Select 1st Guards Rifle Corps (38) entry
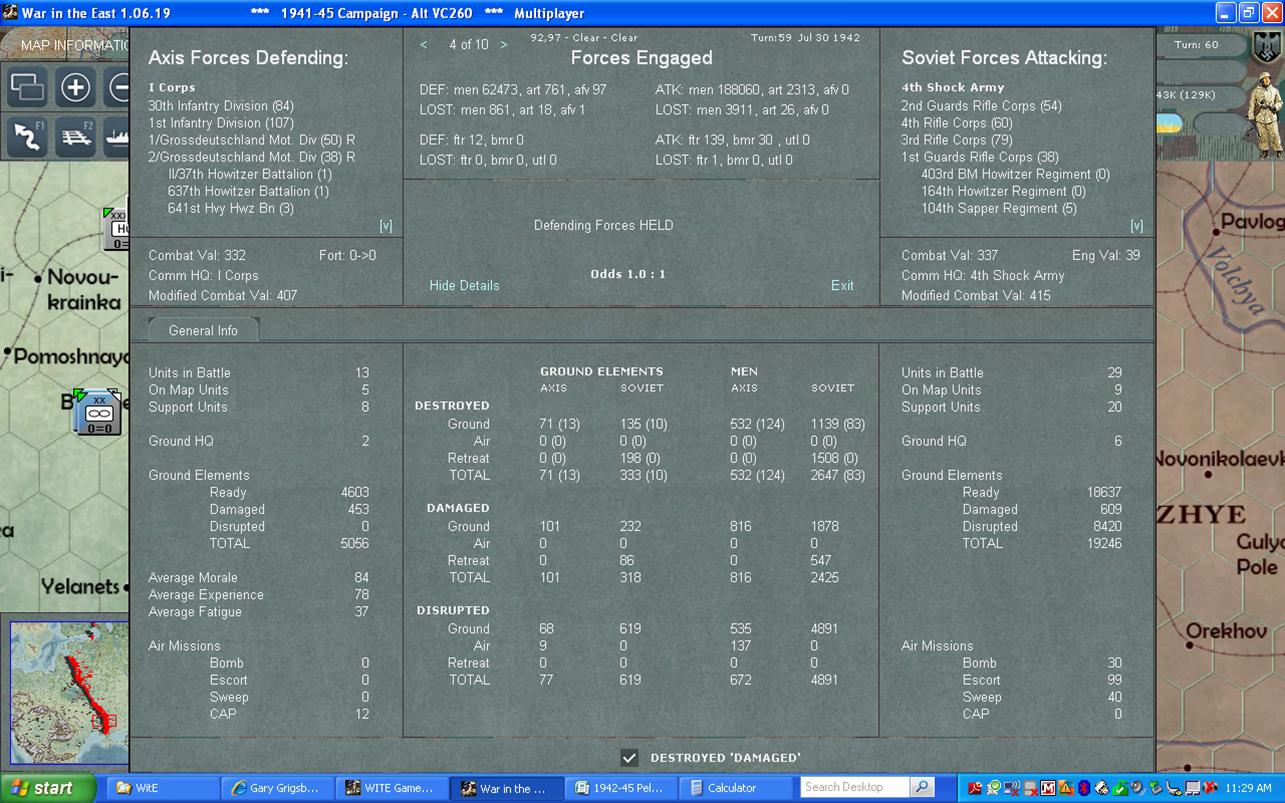 pos(980,157)
